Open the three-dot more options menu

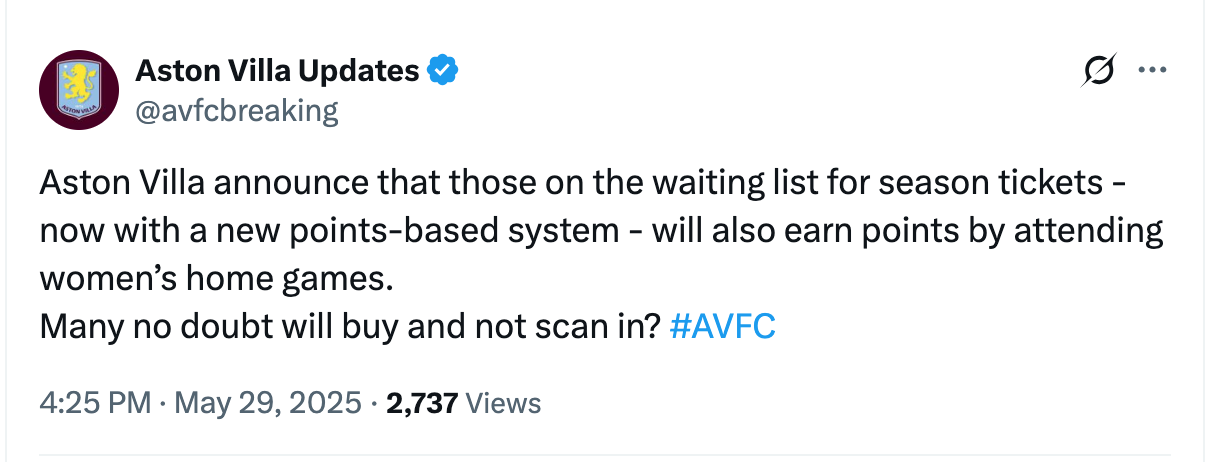click(1153, 71)
